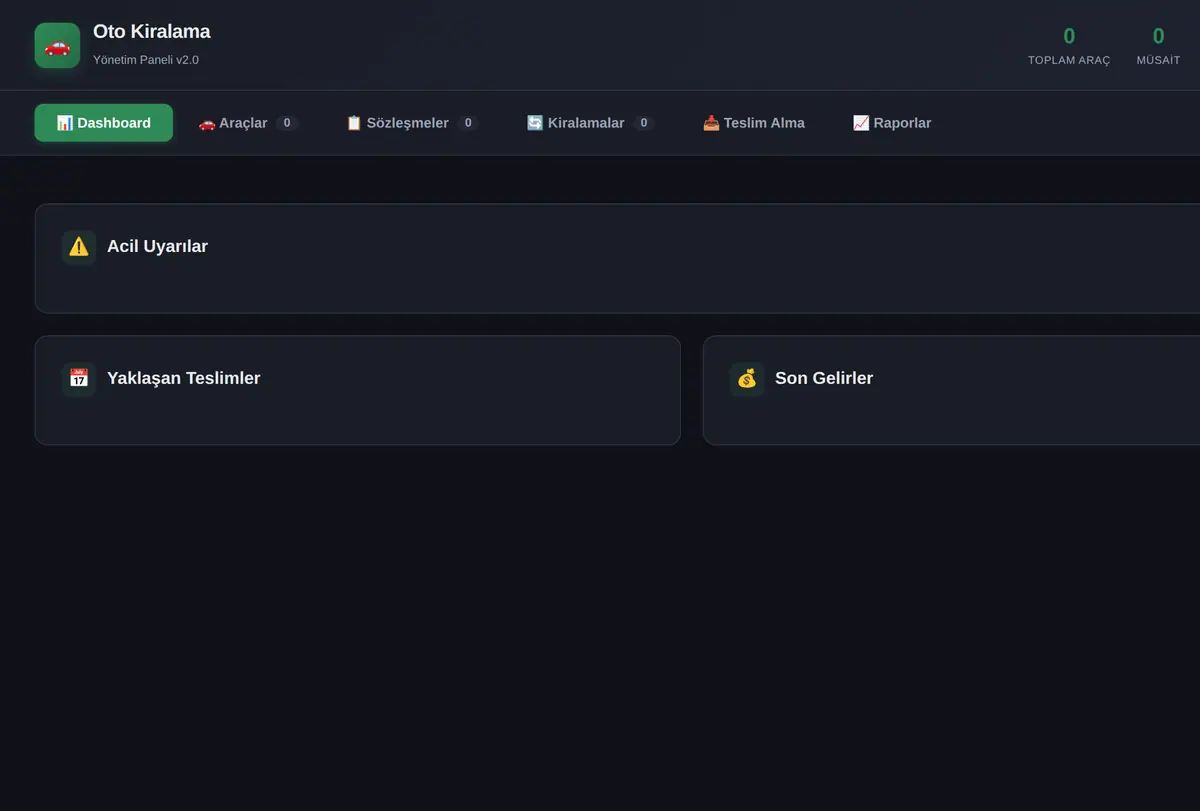Open the Sözleşmeler tab

[412, 123]
